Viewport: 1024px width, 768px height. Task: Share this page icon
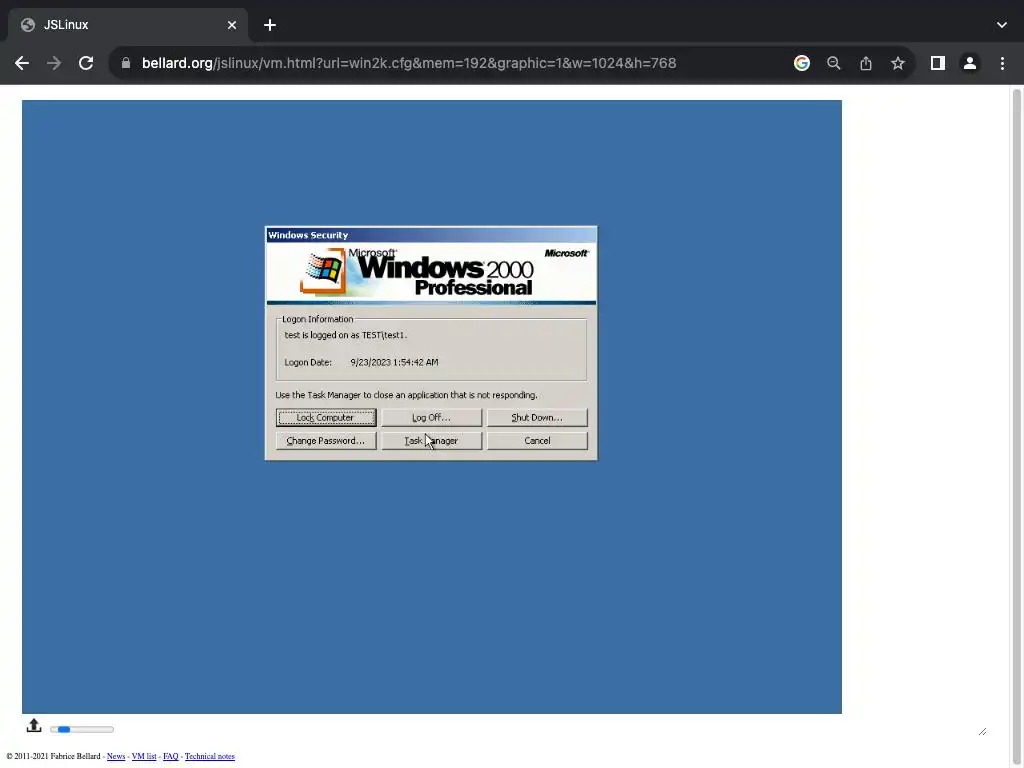tap(866, 63)
